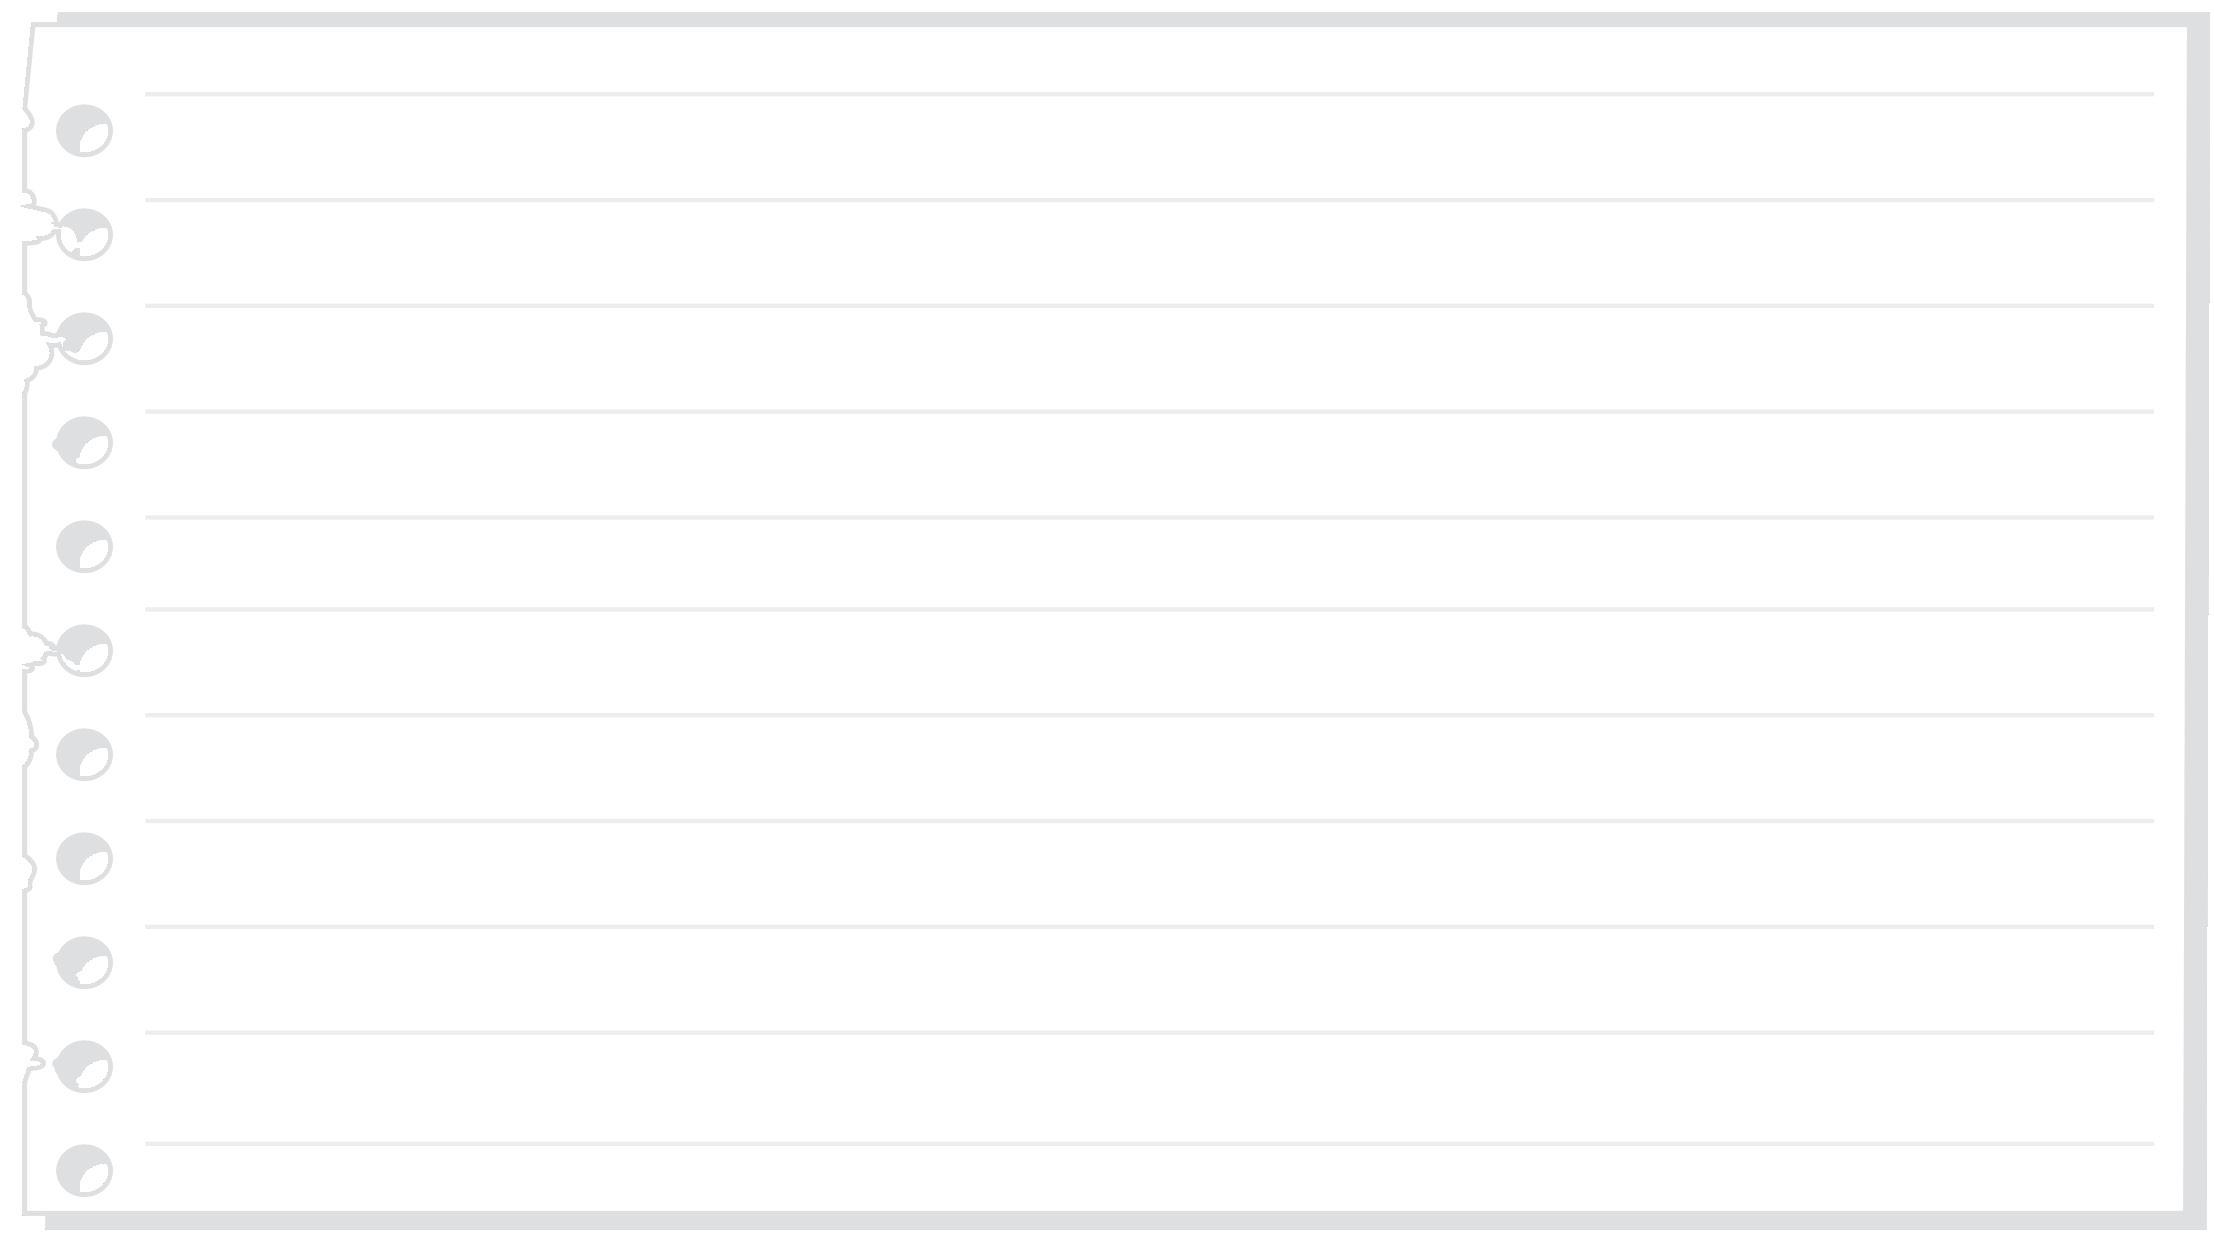
Task: Click the second punch hole from the bottom
Action: click(x=83, y=1067)
